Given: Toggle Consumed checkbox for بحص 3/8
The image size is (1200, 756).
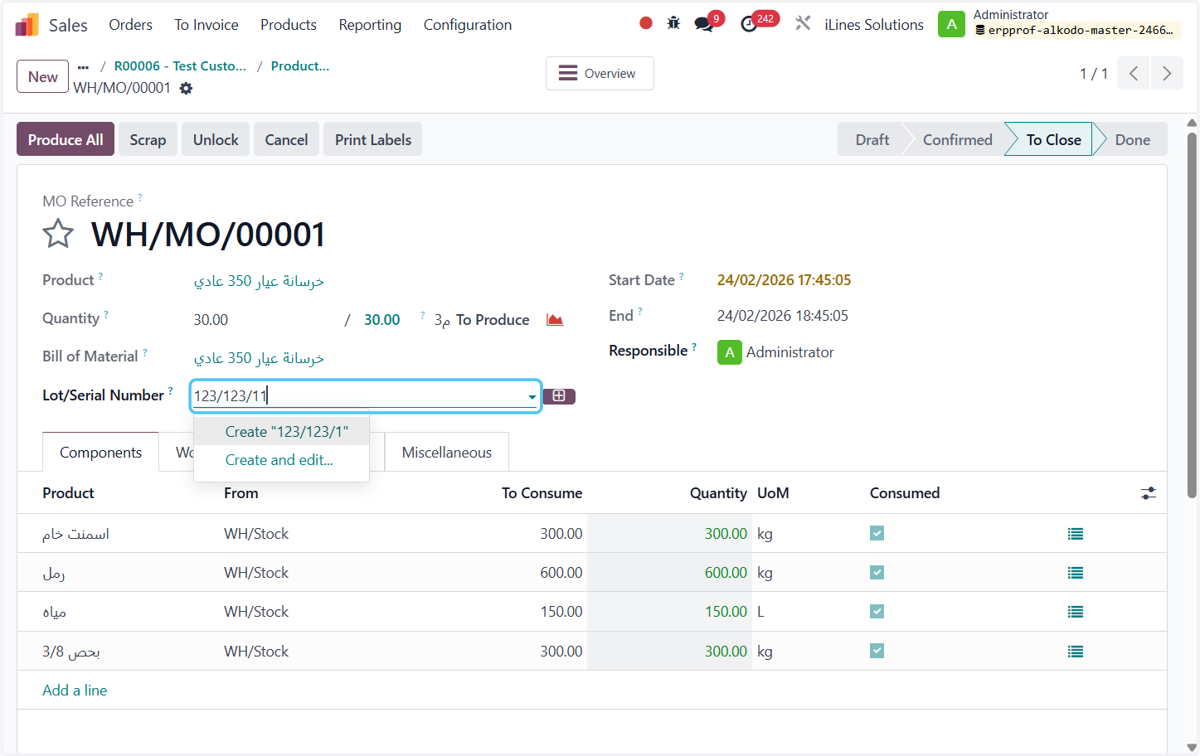Looking at the screenshot, I should click(x=877, y=651).
